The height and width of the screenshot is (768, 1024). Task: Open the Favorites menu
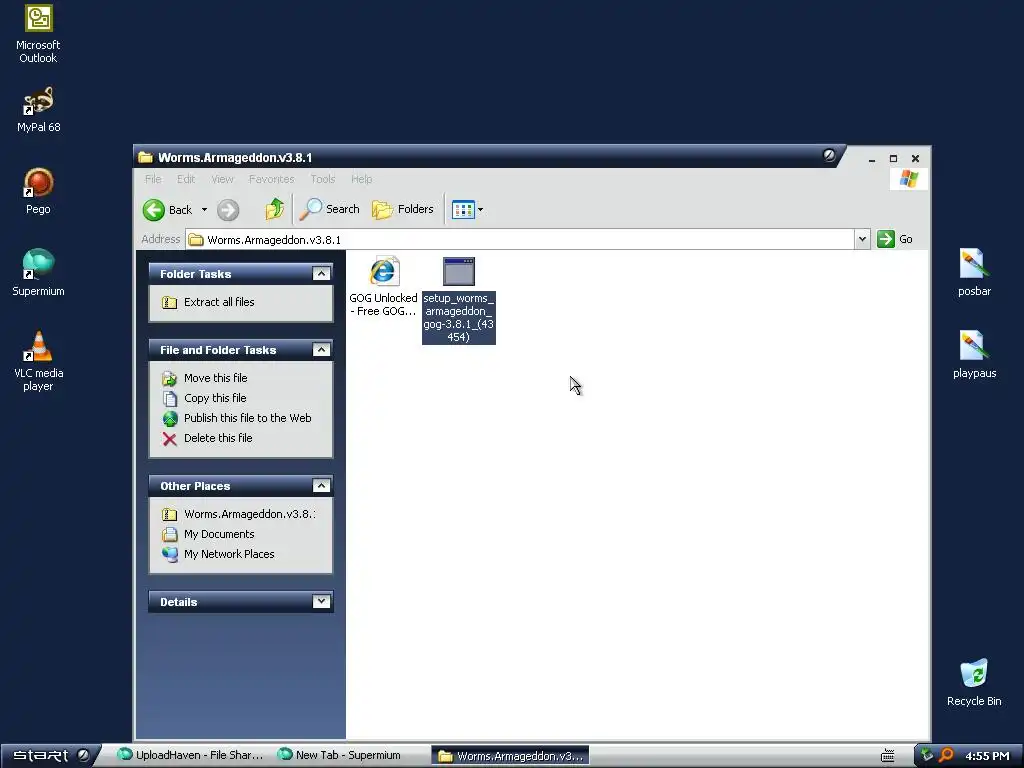(272, 179)
